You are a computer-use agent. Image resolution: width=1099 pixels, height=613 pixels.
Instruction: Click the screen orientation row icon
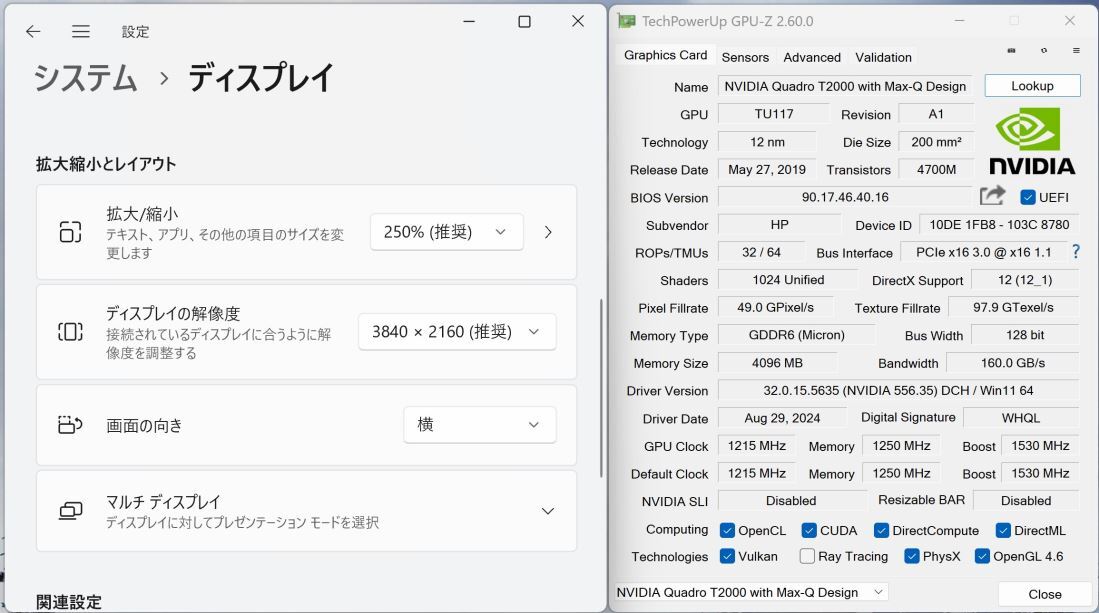tap(70, 425)
